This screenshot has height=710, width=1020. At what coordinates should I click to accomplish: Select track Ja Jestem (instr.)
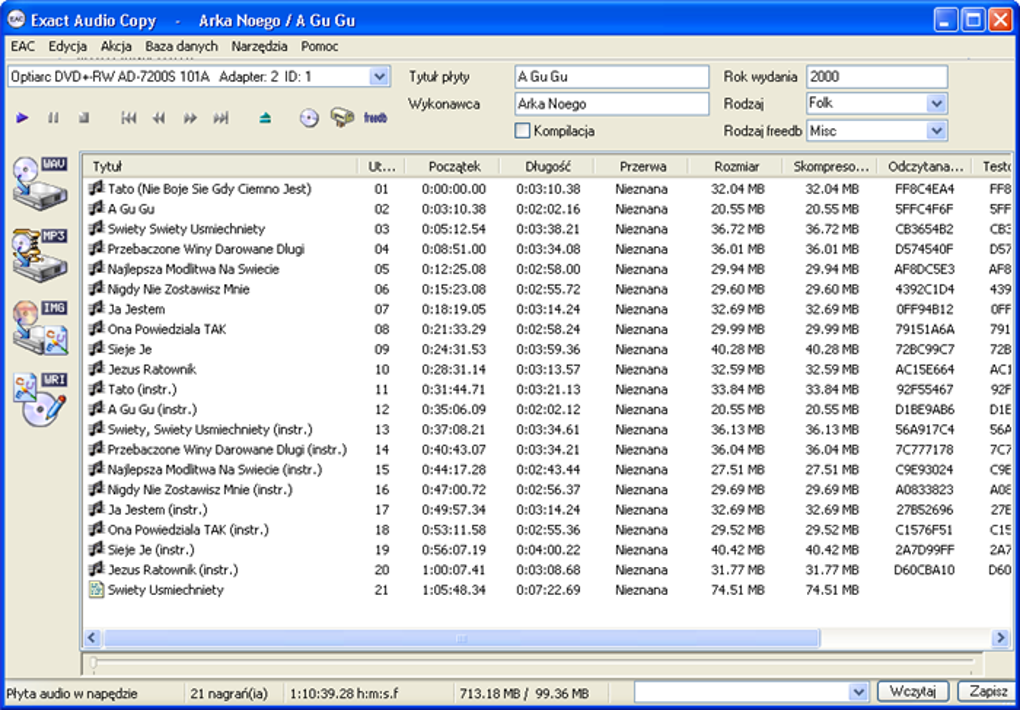click(157, 510)
